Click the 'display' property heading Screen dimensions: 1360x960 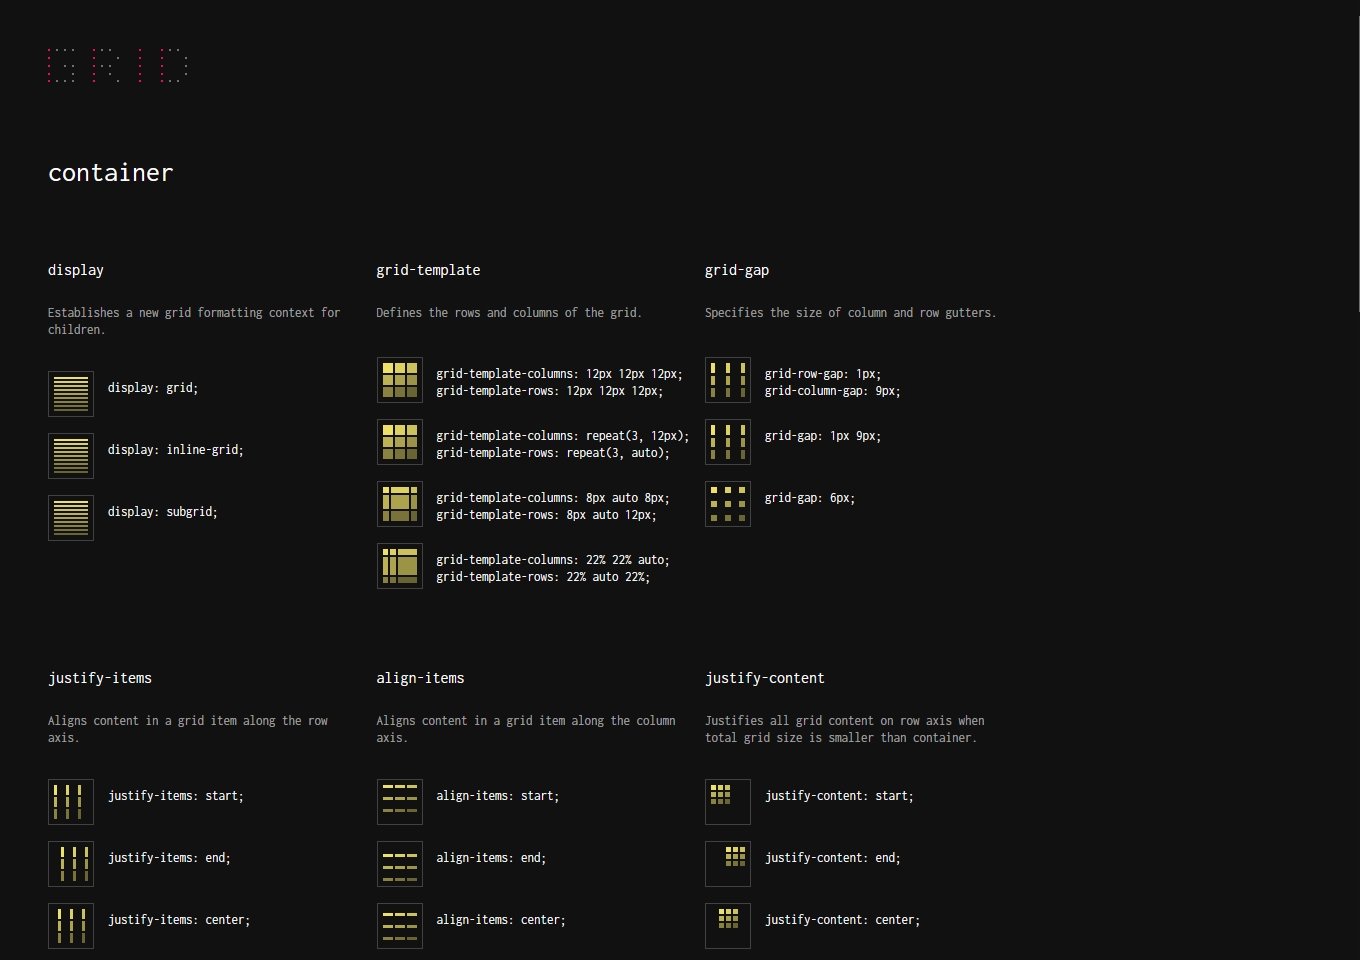point(76,270)
